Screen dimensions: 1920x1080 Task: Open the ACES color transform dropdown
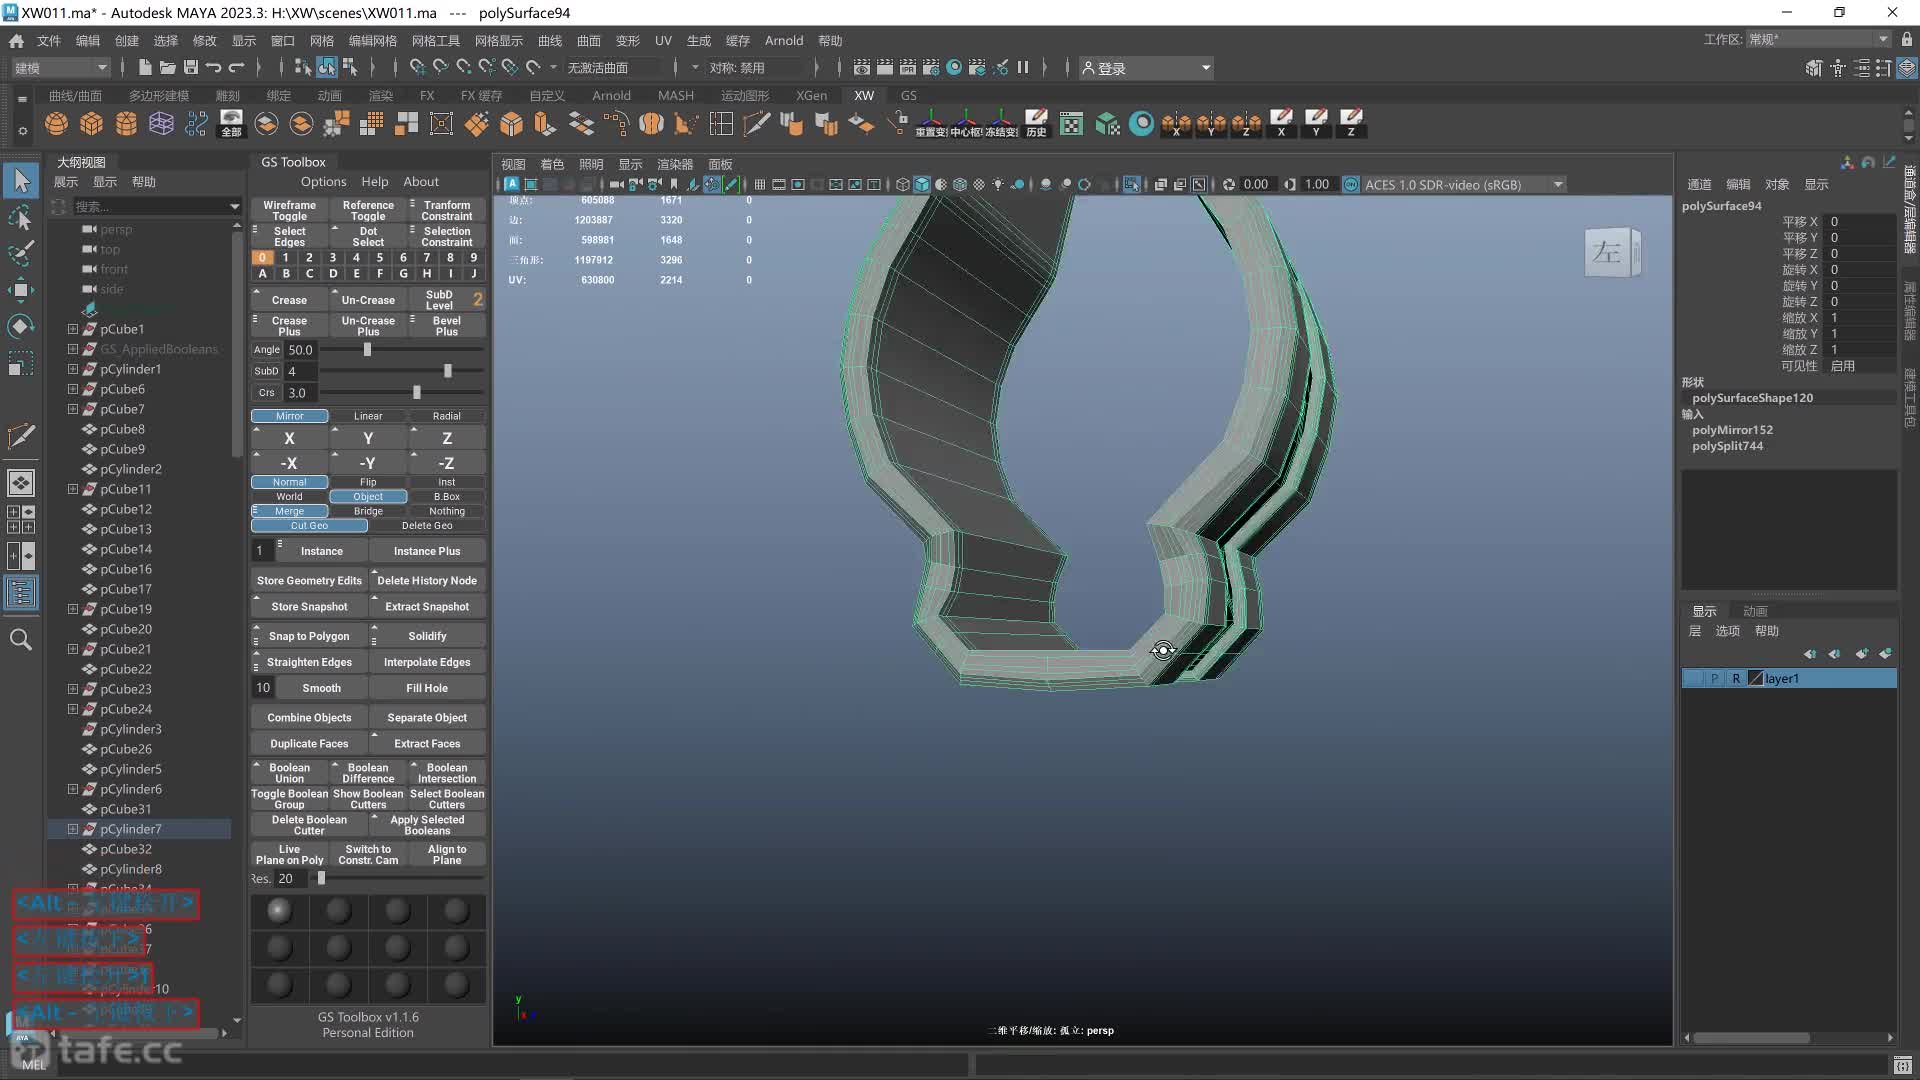[1463, 185]
